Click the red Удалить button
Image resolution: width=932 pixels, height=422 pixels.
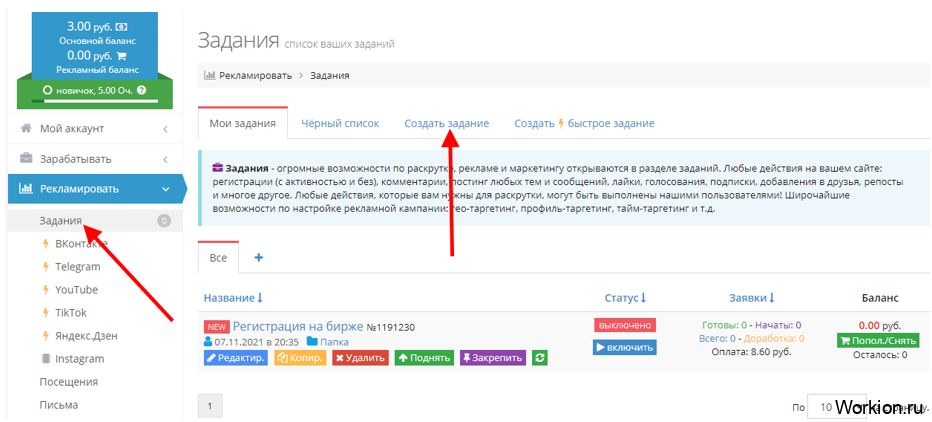coord(360,358)
